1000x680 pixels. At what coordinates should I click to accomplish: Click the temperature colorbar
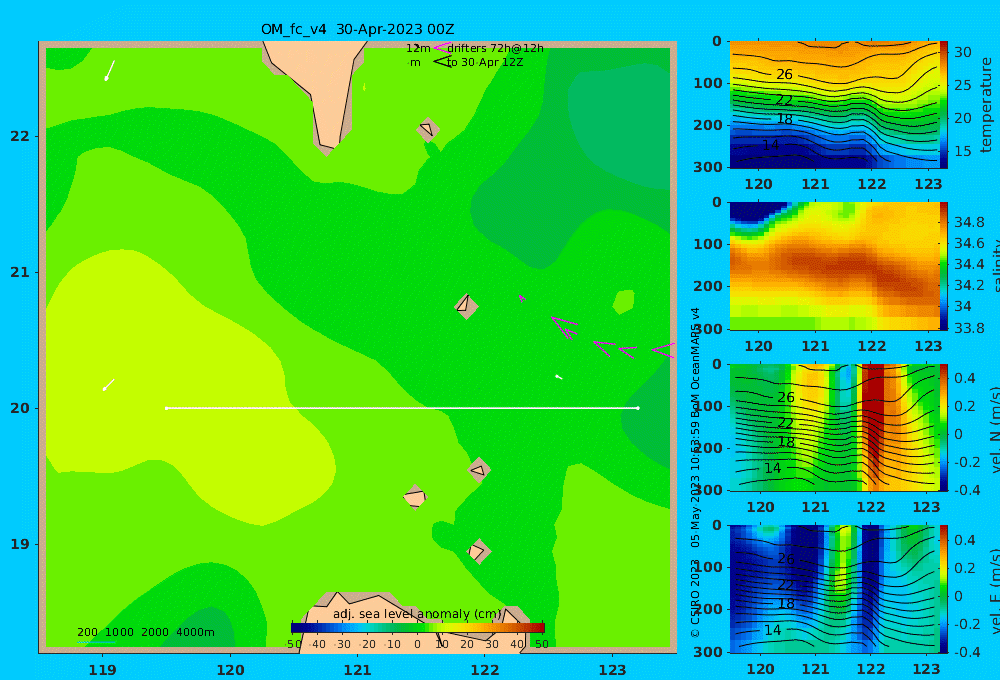(x=943, y=105)
